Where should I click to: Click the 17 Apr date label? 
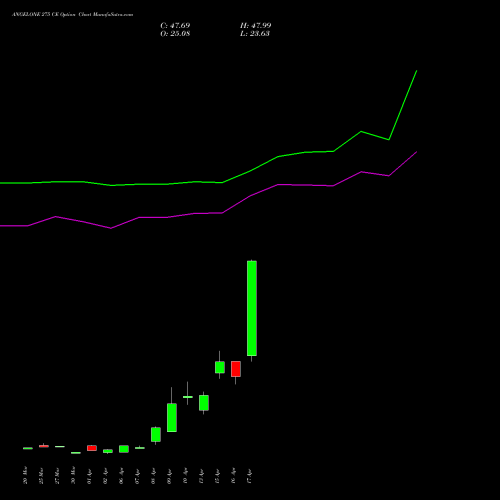pyautogui.click(x=249, y=476)
